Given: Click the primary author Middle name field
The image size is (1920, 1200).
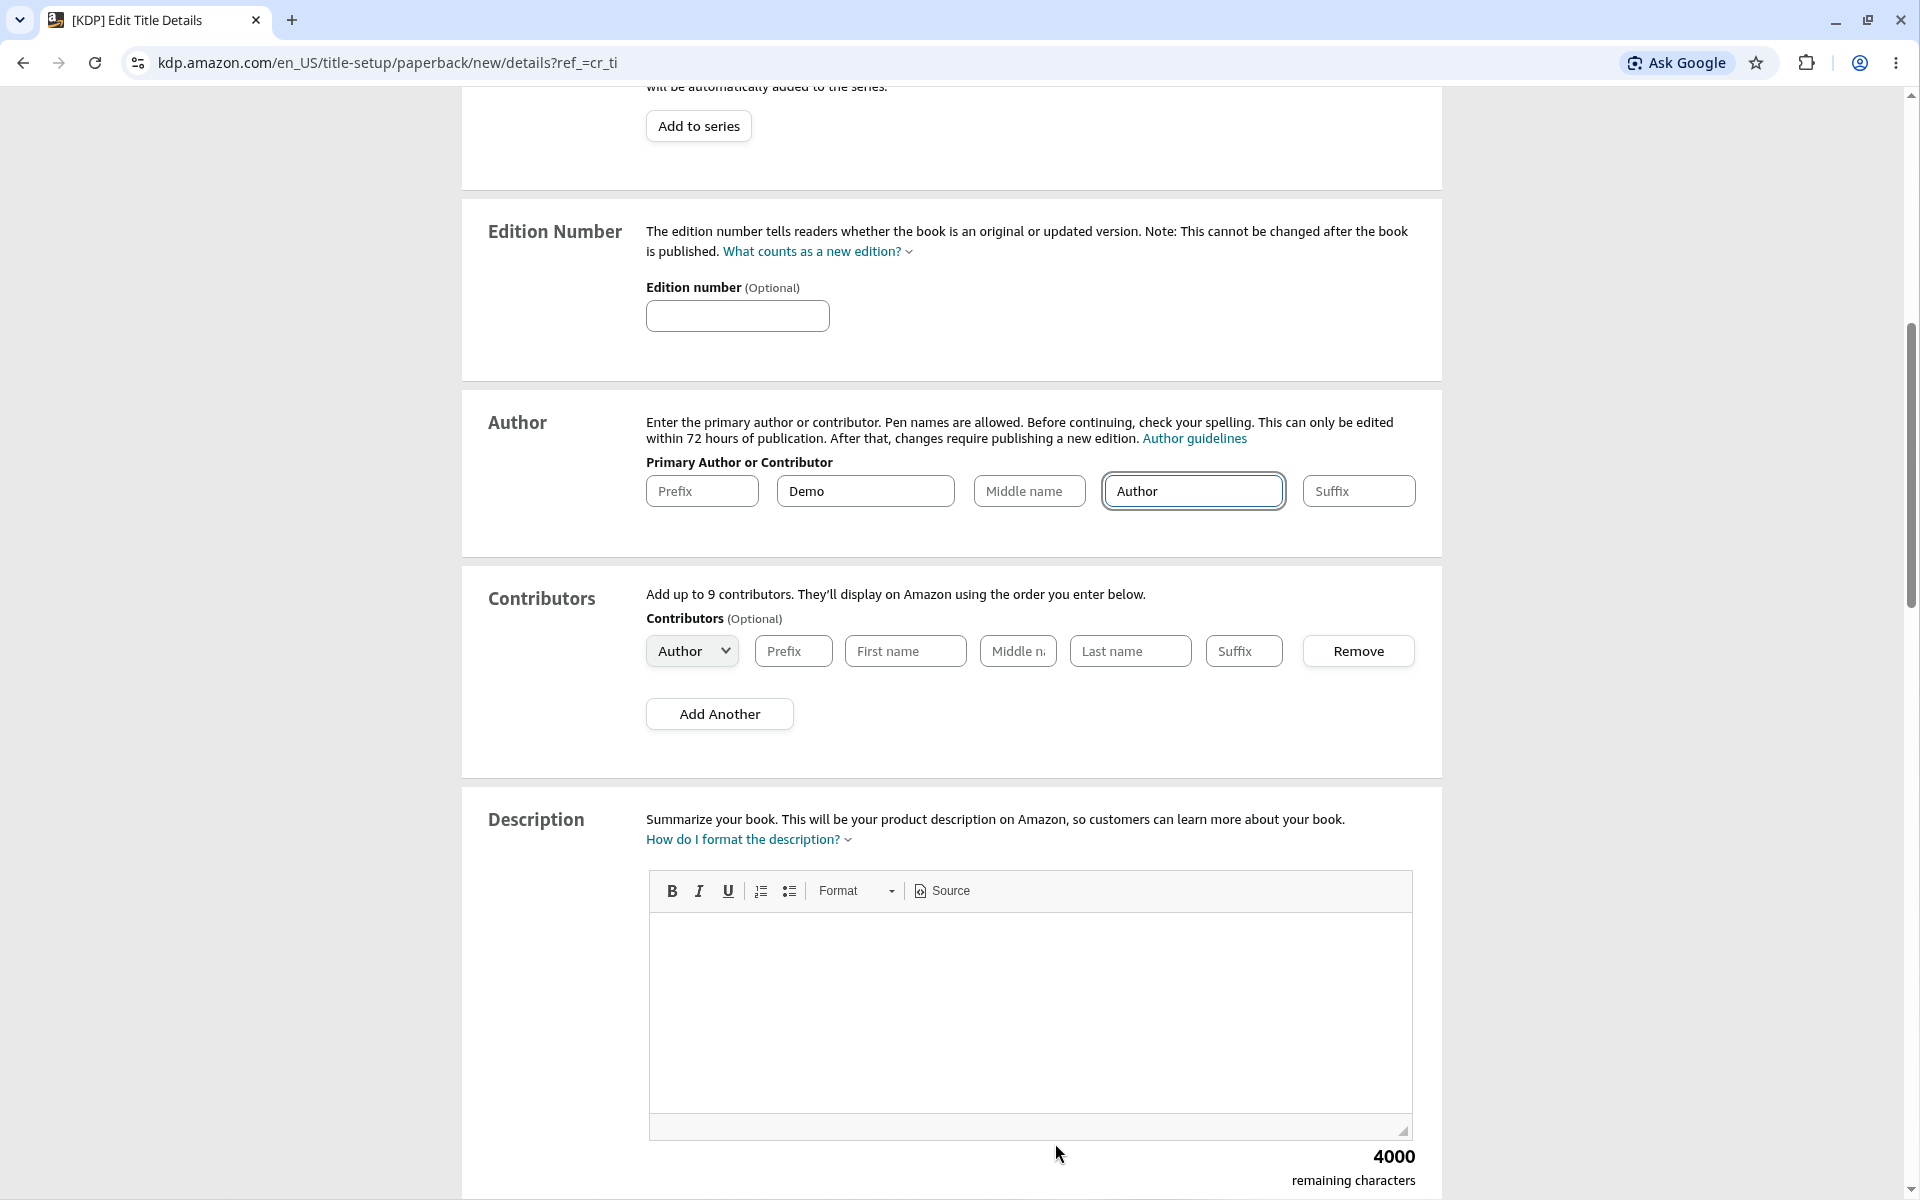Looking at the screenshot, I should 1030,491.
